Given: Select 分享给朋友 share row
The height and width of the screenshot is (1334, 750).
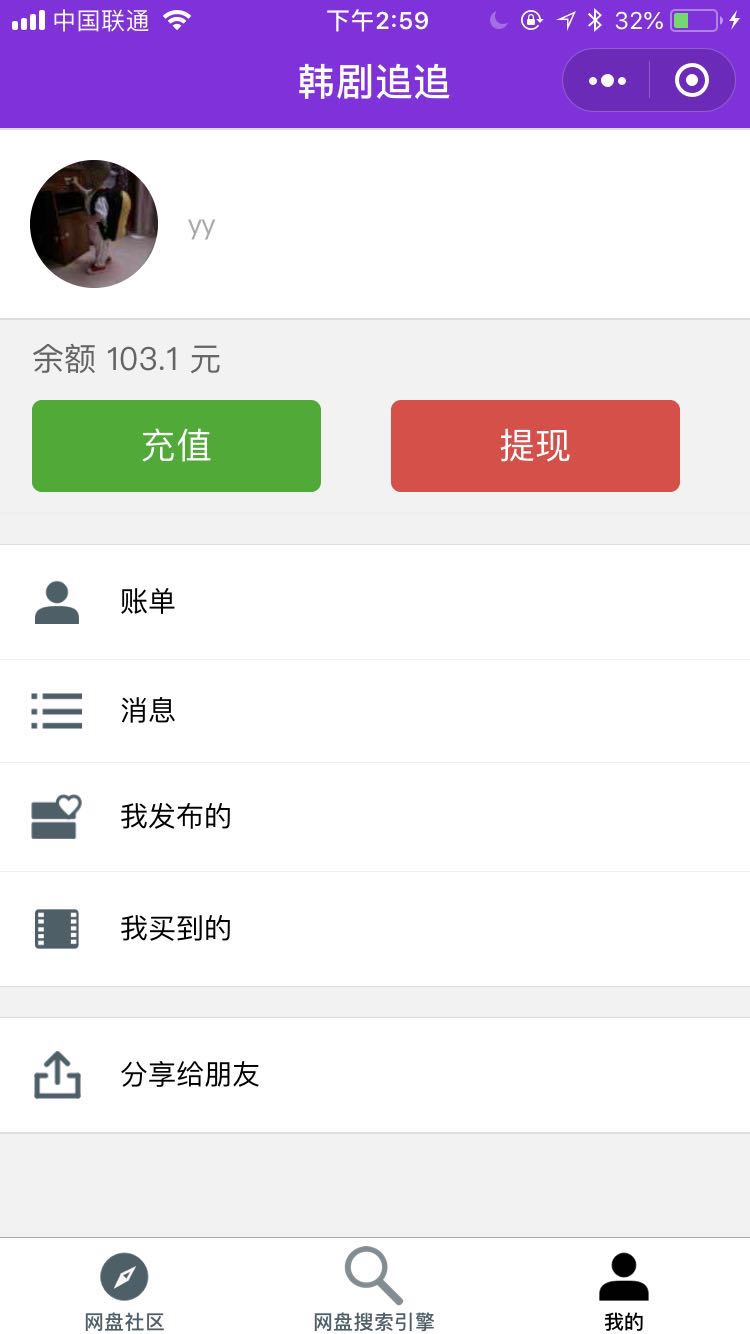Looking at the screenshot, I should pos(375,1075).
